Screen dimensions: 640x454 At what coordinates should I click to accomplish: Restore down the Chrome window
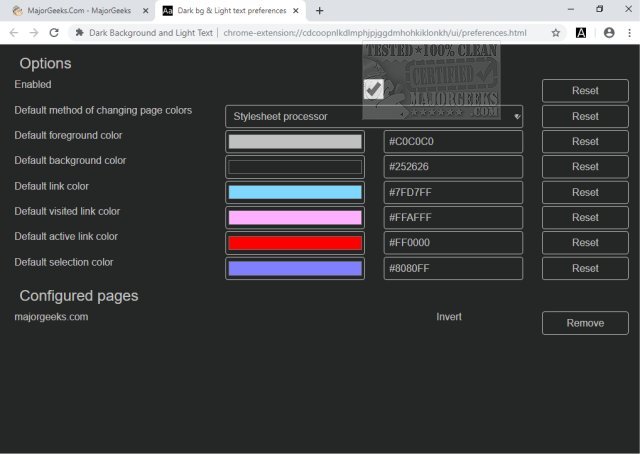pos(599,9)
